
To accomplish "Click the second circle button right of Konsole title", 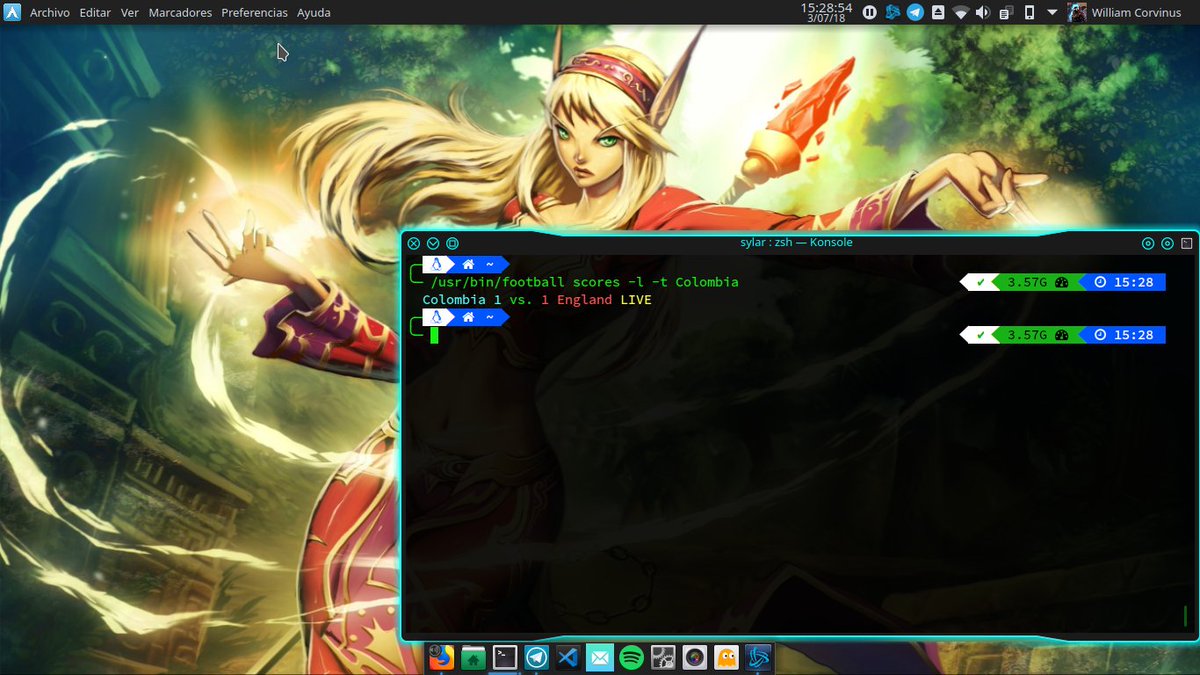I will pos(1167,243).
